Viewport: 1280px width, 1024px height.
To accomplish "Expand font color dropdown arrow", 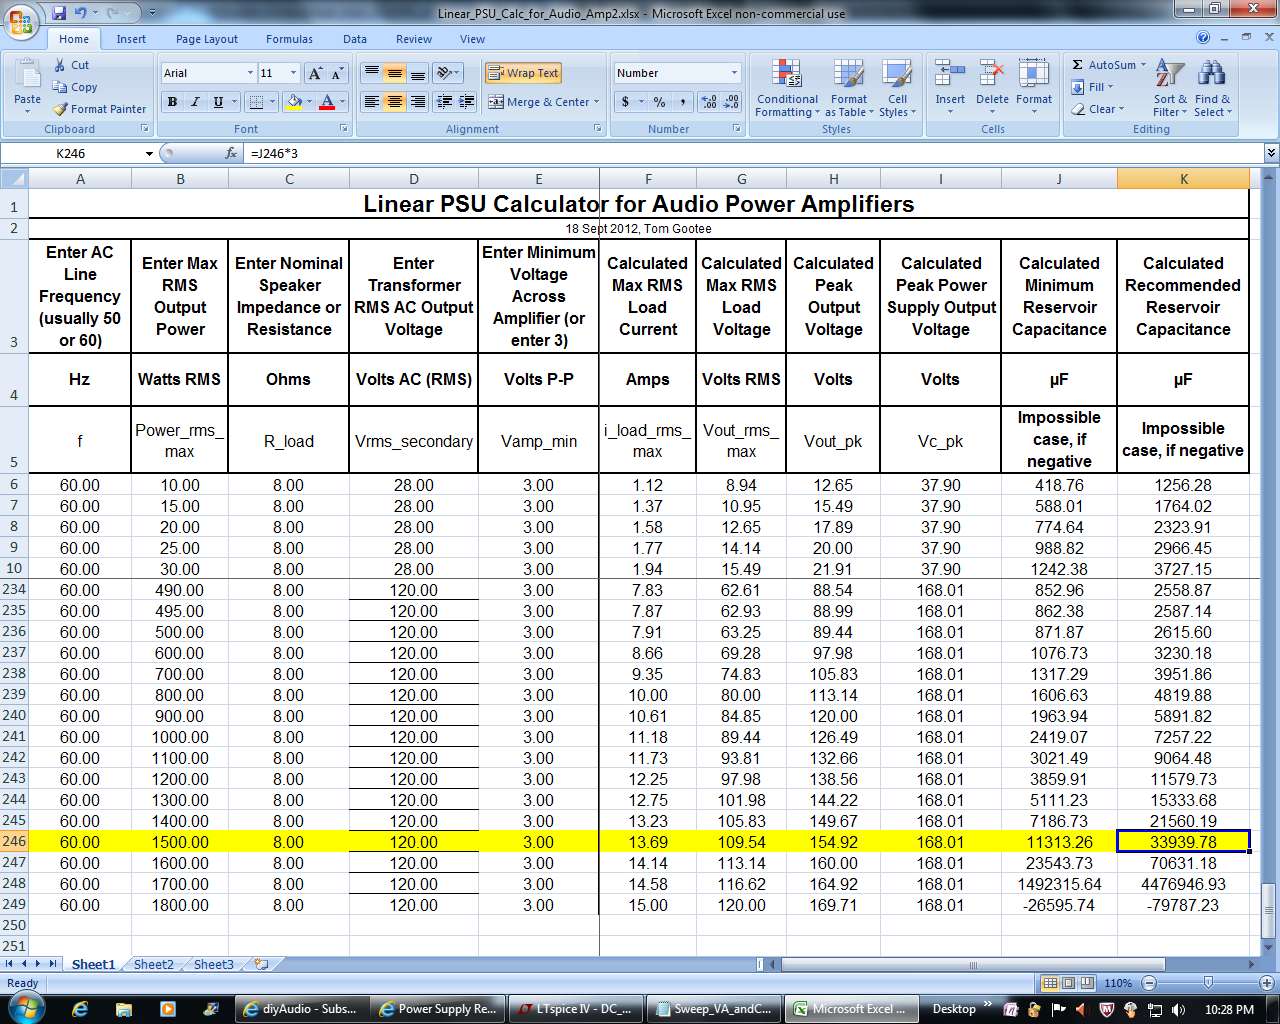I will coord(342,102).
